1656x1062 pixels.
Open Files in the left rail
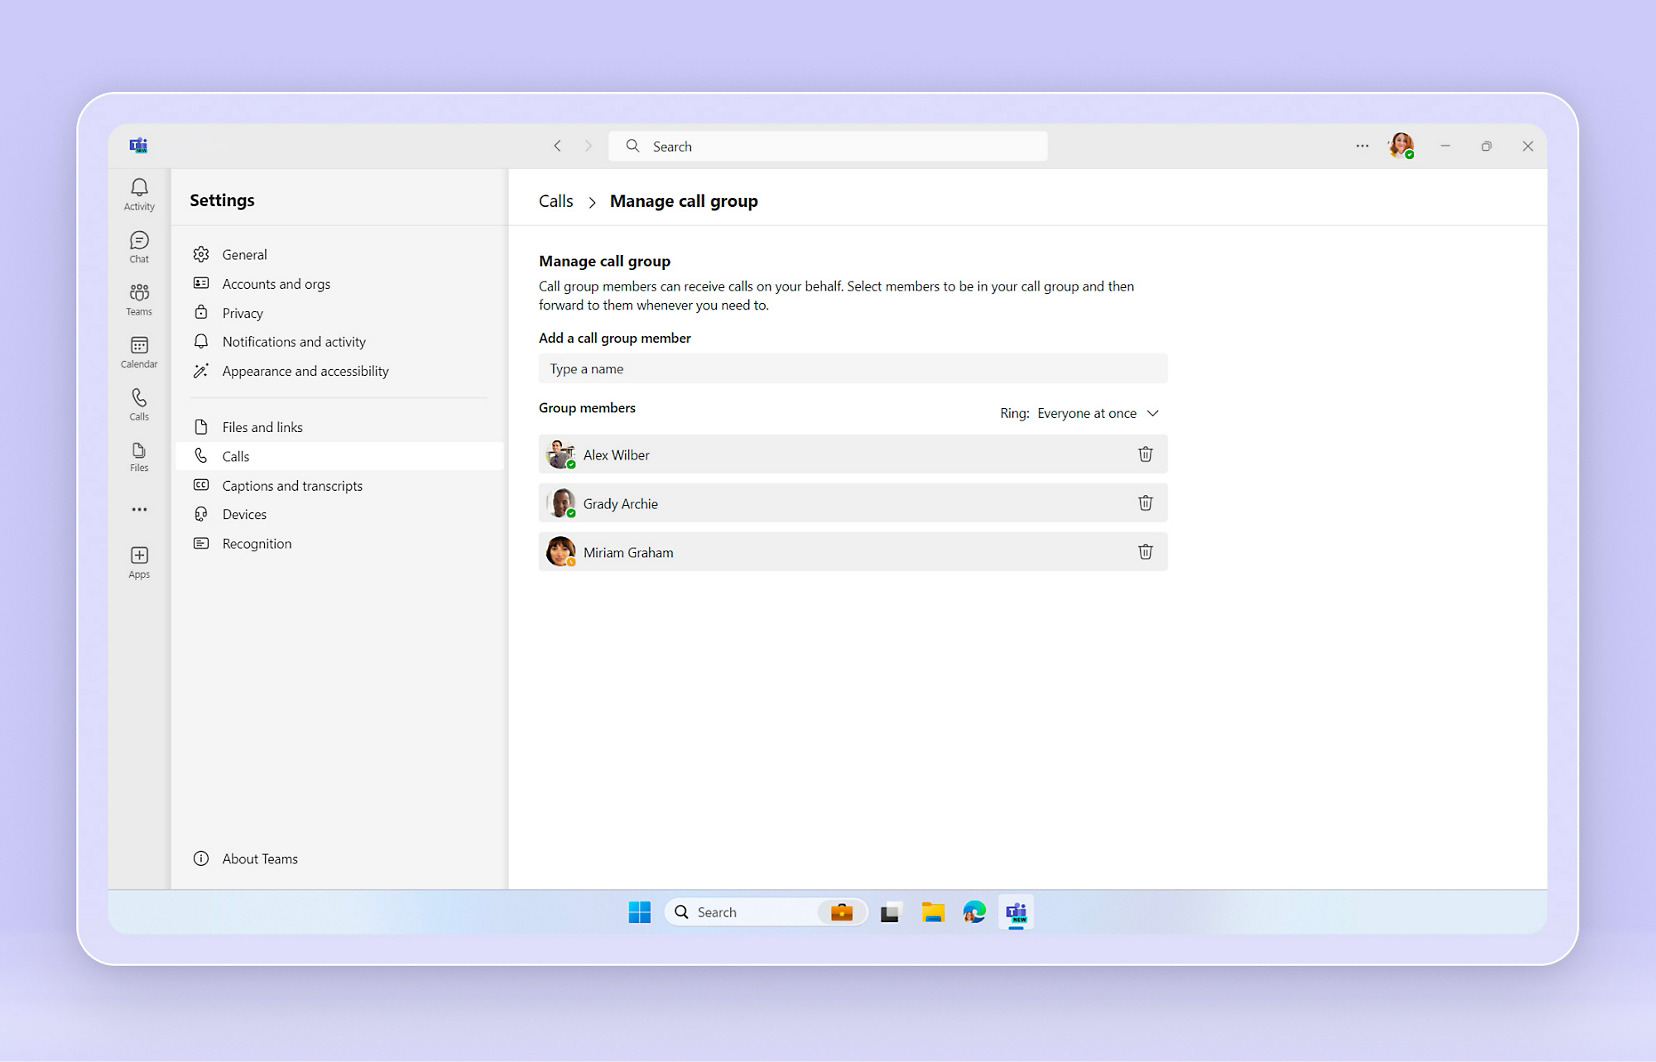pos(139,457)
